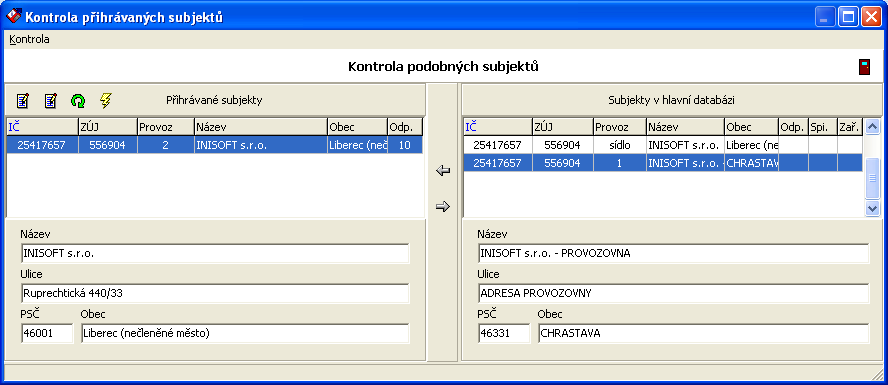Click the left-pointing transfer arrow

(443, 170)
